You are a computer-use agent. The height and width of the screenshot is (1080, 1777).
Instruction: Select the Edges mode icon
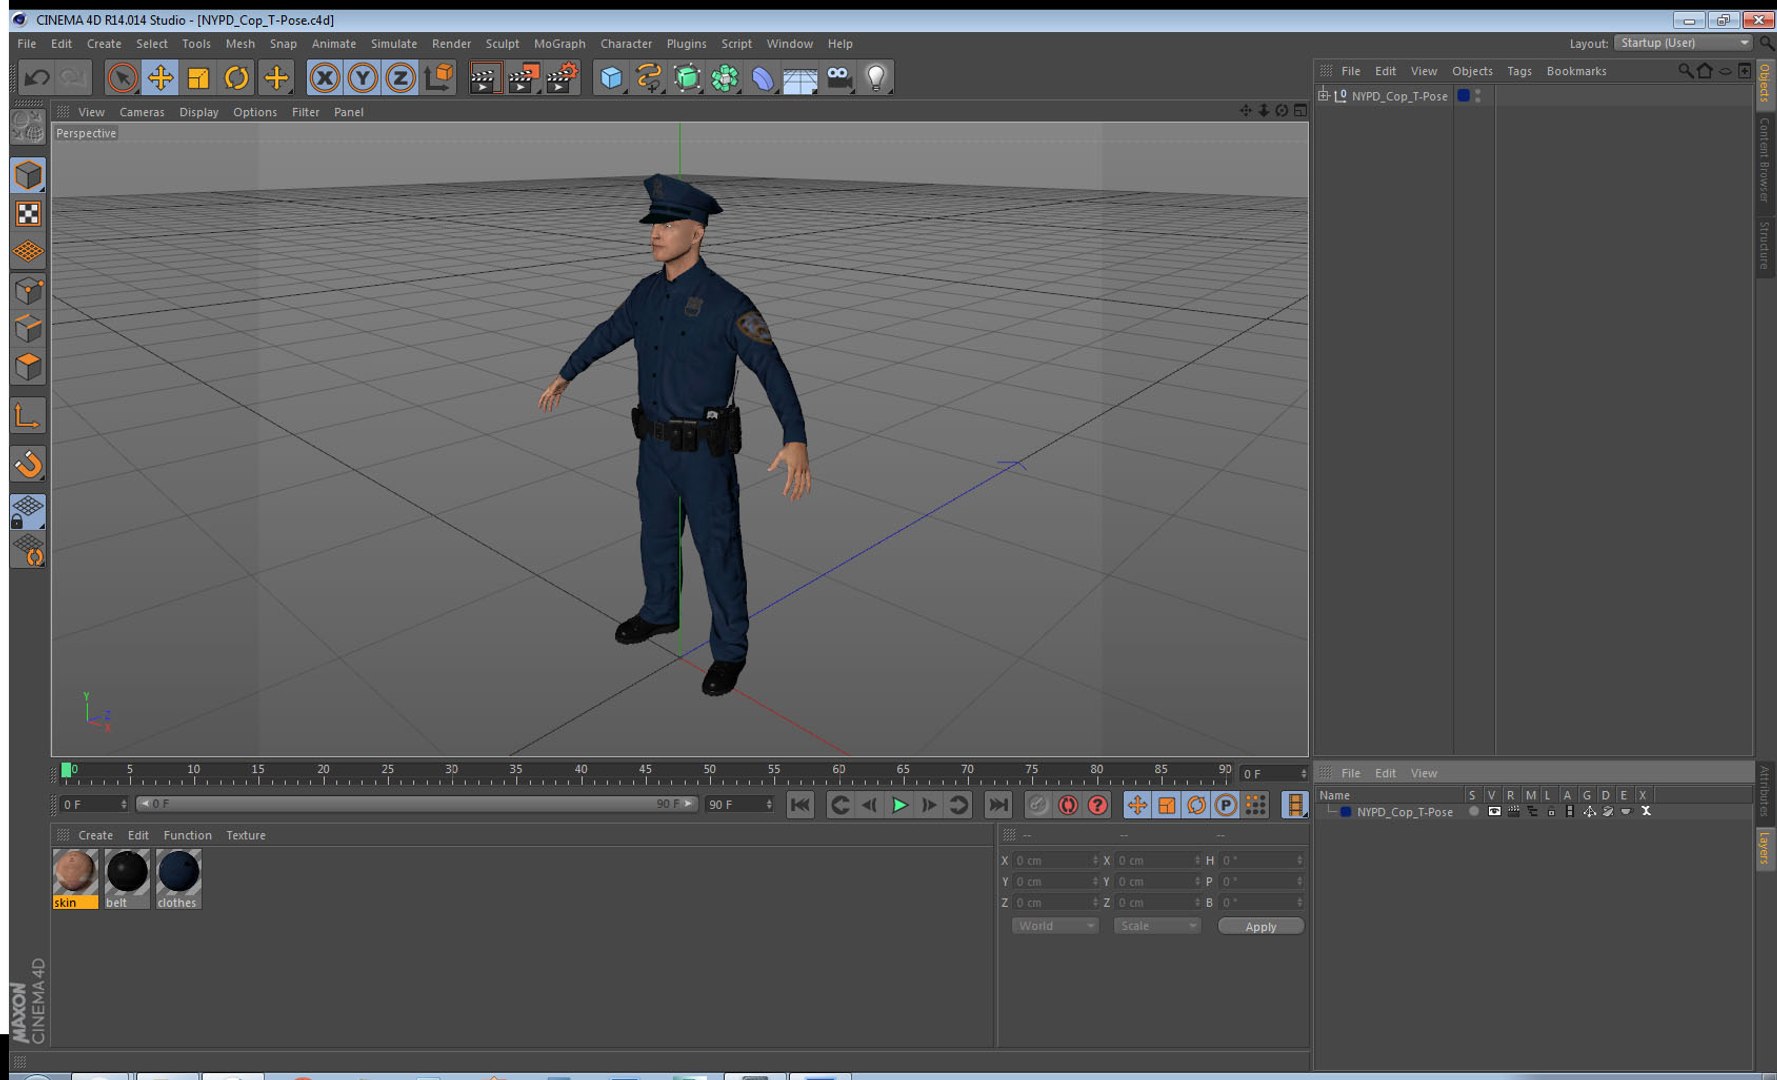[28, 328]
